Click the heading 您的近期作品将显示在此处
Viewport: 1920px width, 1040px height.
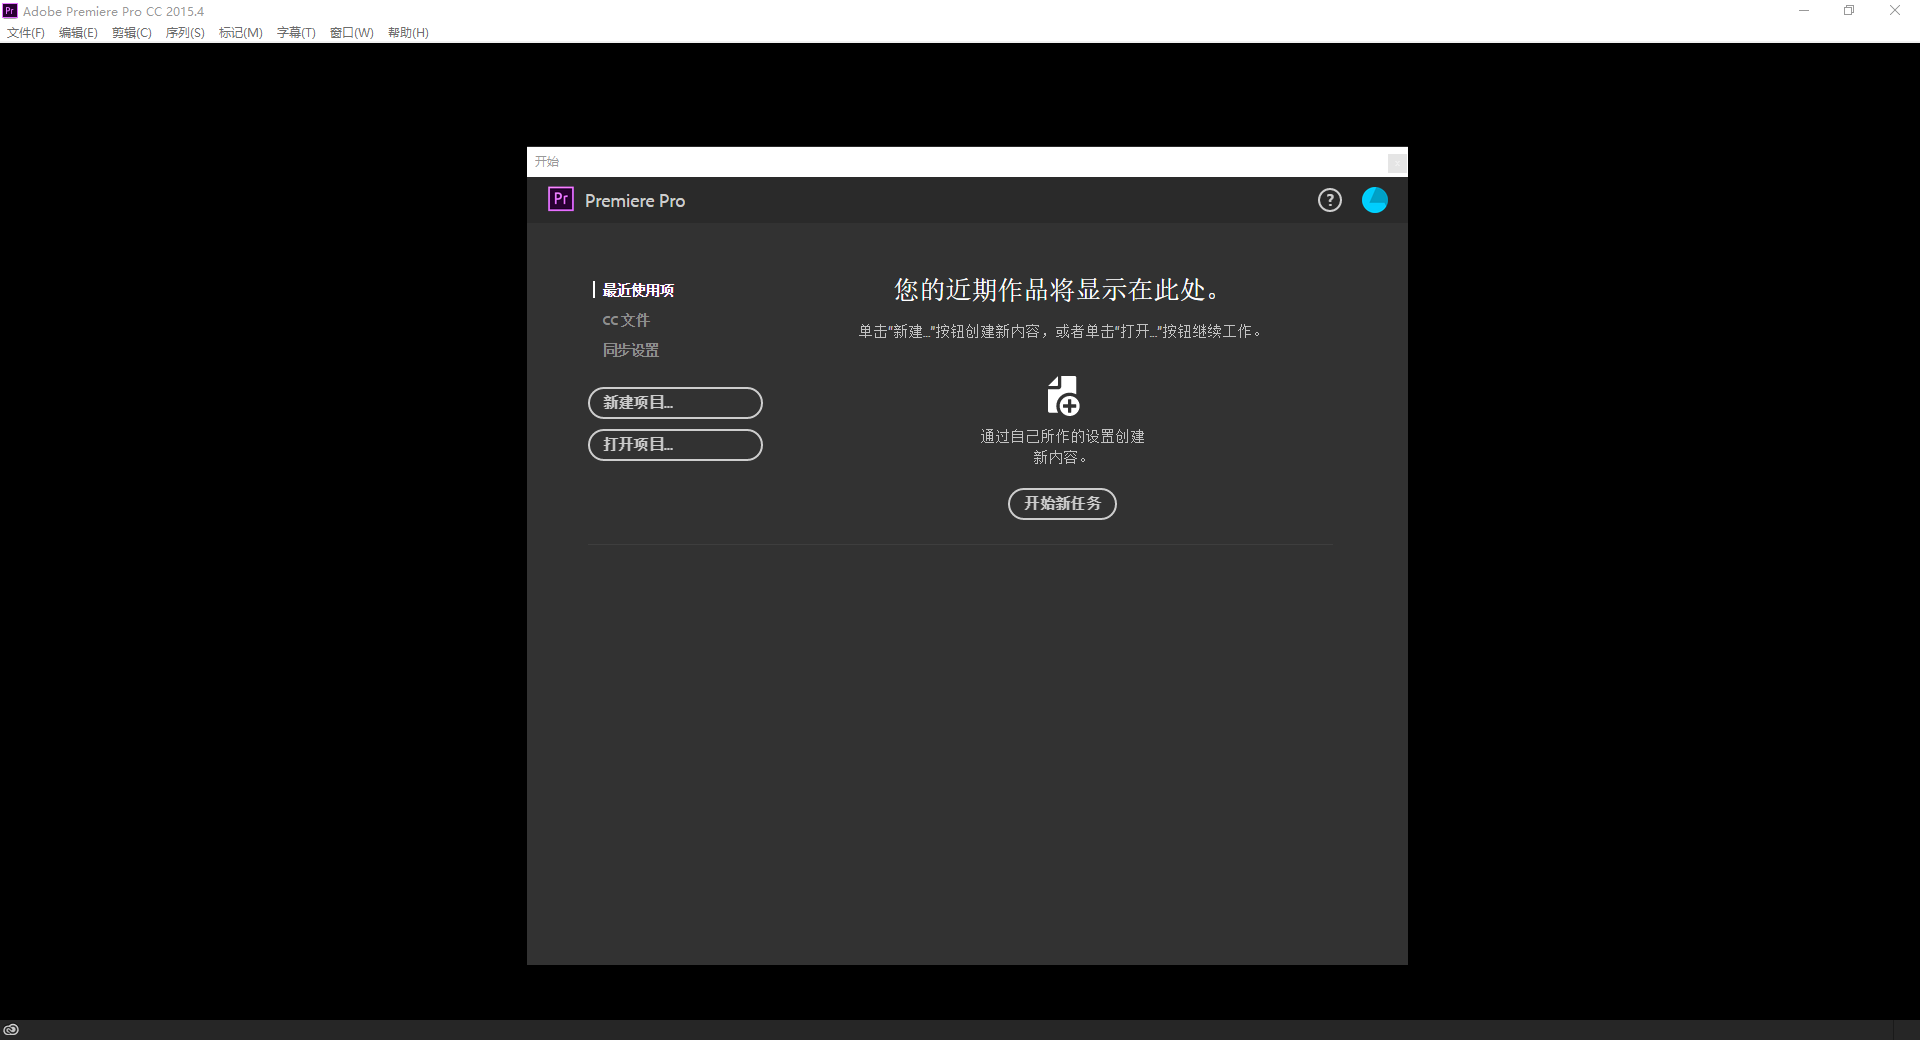[1058, 290]
